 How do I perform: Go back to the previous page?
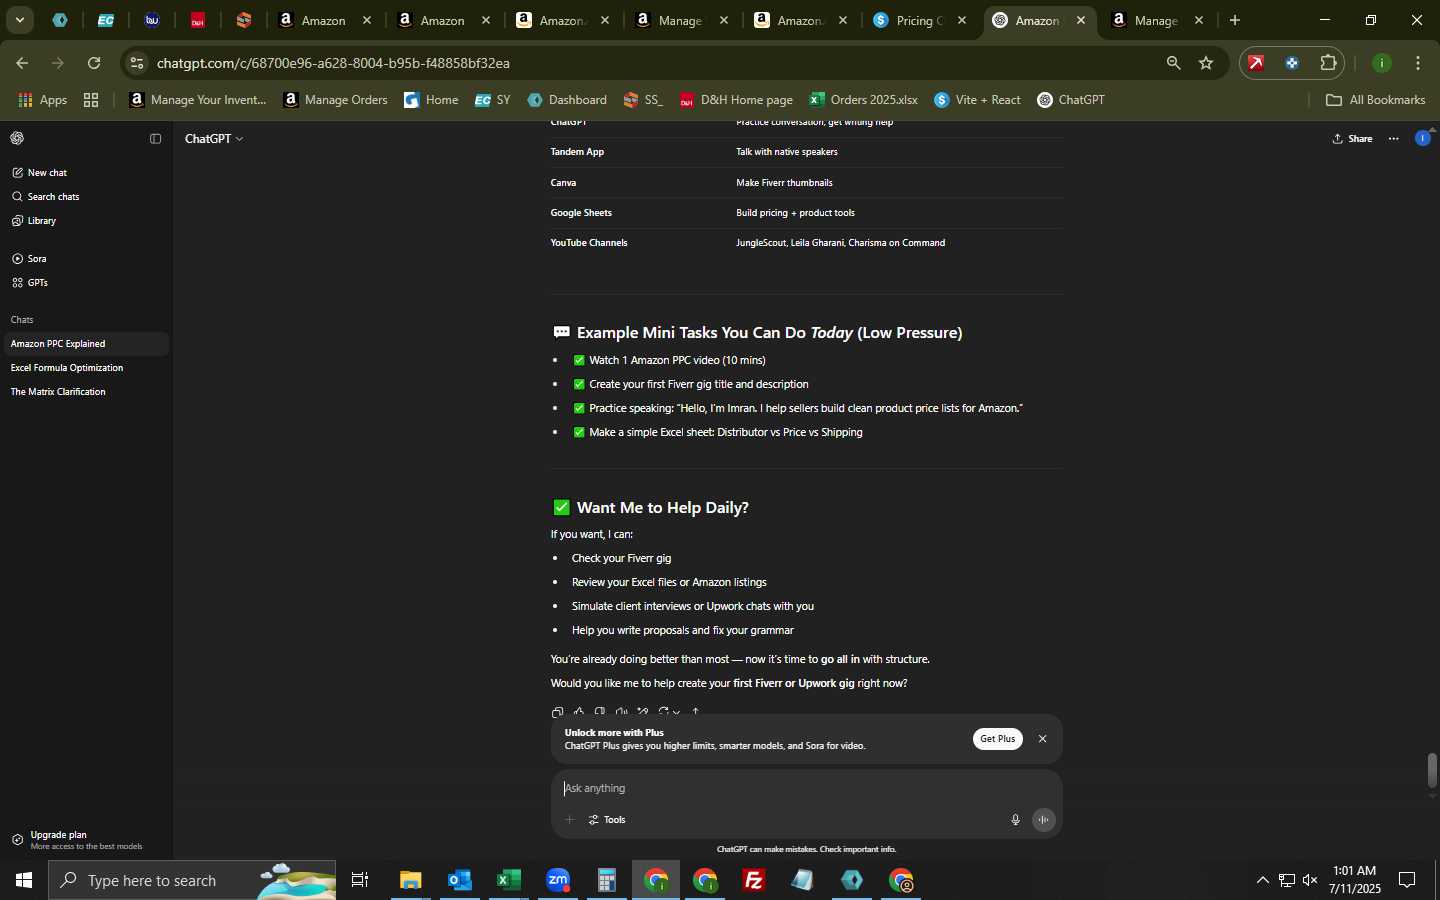pyautogui.click(x=21, y=63)
